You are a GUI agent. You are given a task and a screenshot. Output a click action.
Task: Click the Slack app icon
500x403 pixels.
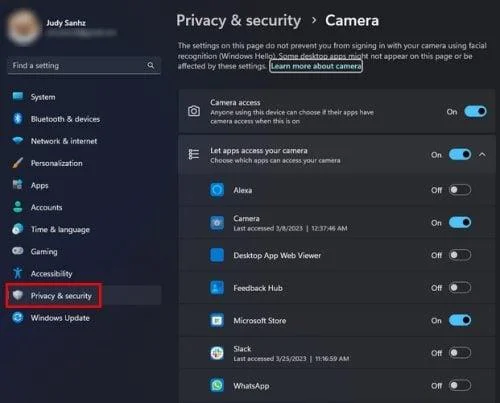217,353
